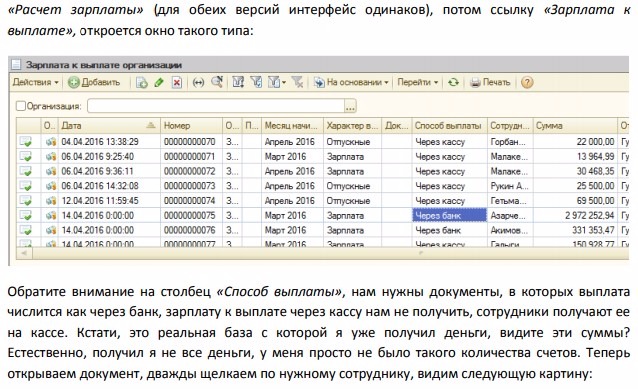The image size is (638, 389).
Task: Click number cell 0000000072
Action: tap(190, 171)
